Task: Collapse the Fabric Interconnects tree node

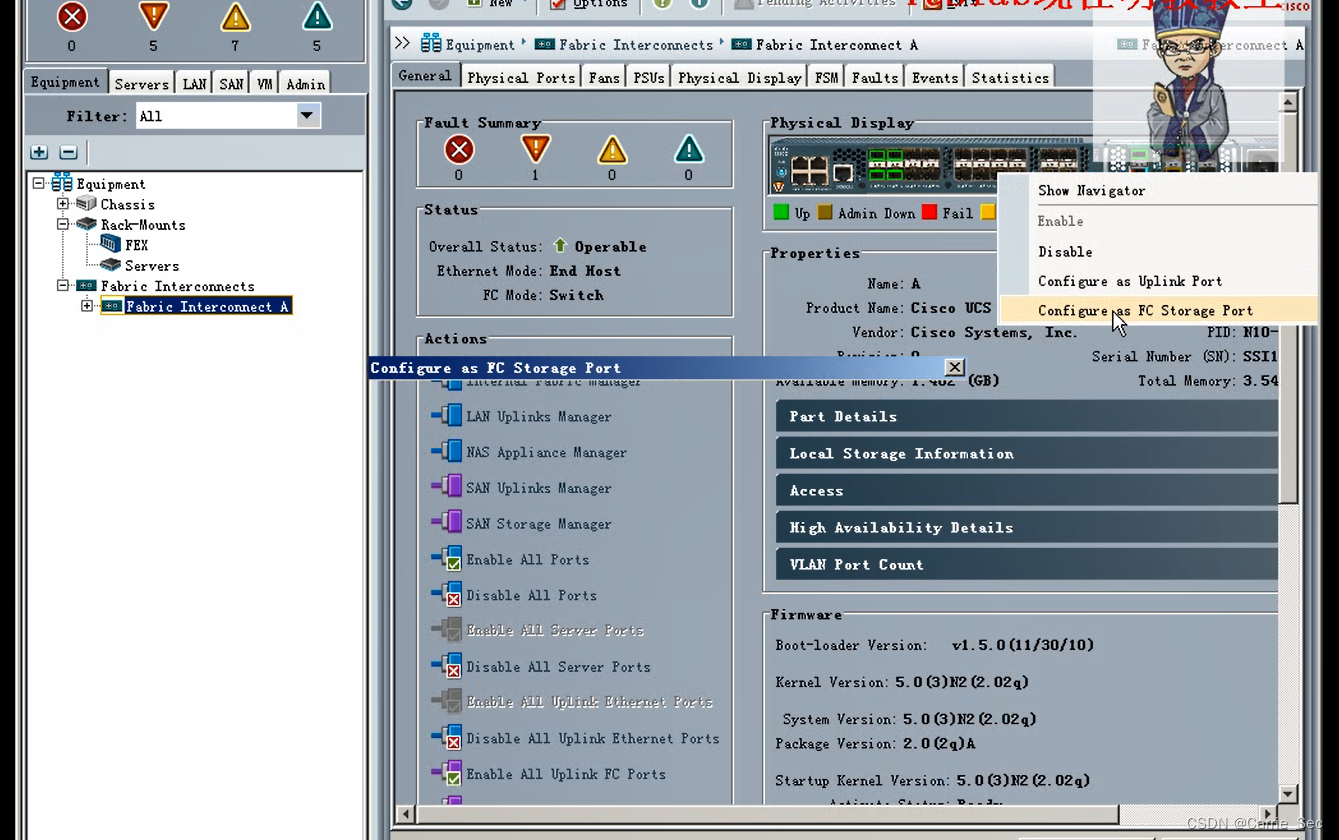Action: pyautogui.click(x=63, y=286)
